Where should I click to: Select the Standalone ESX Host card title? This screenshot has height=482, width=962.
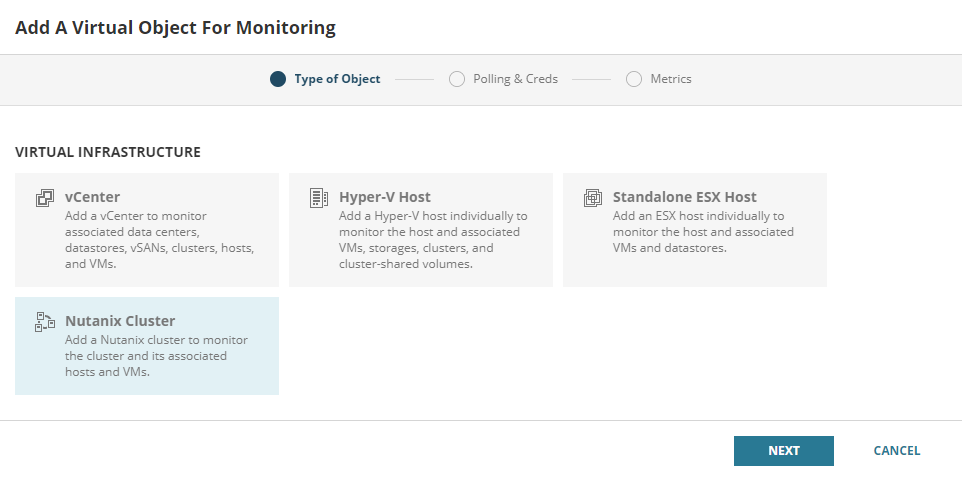coord(684,197)
